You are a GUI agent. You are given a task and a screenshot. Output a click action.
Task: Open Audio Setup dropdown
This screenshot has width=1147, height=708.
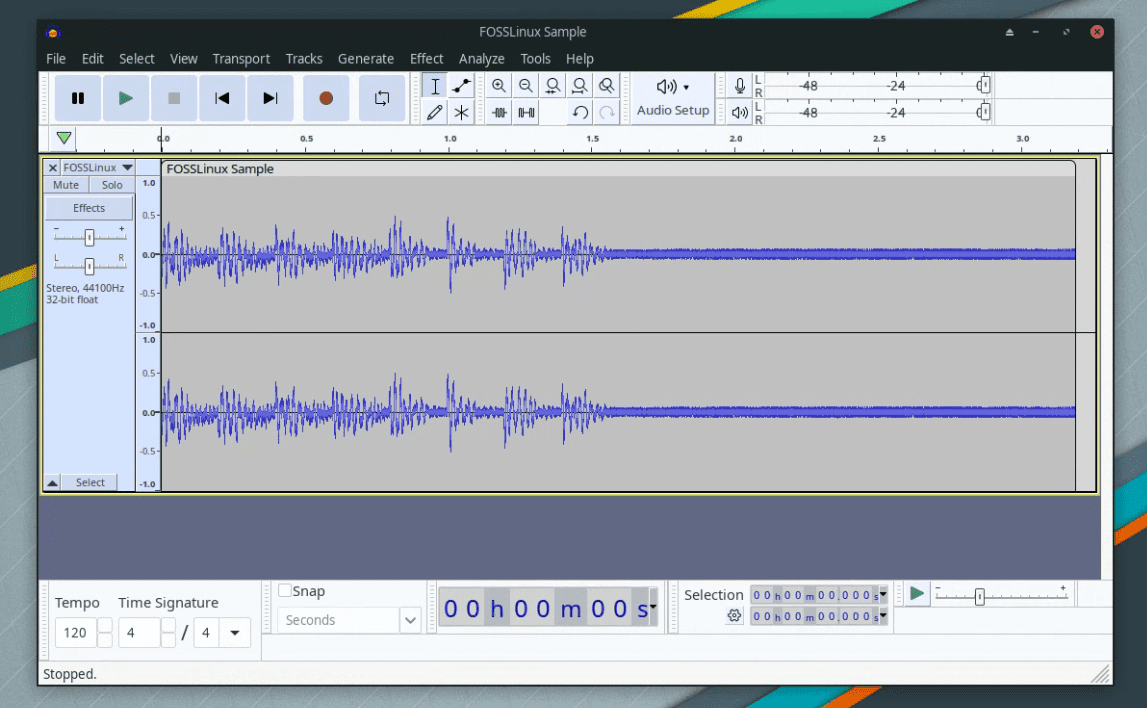pyautogui.click(x=673, y=98)
